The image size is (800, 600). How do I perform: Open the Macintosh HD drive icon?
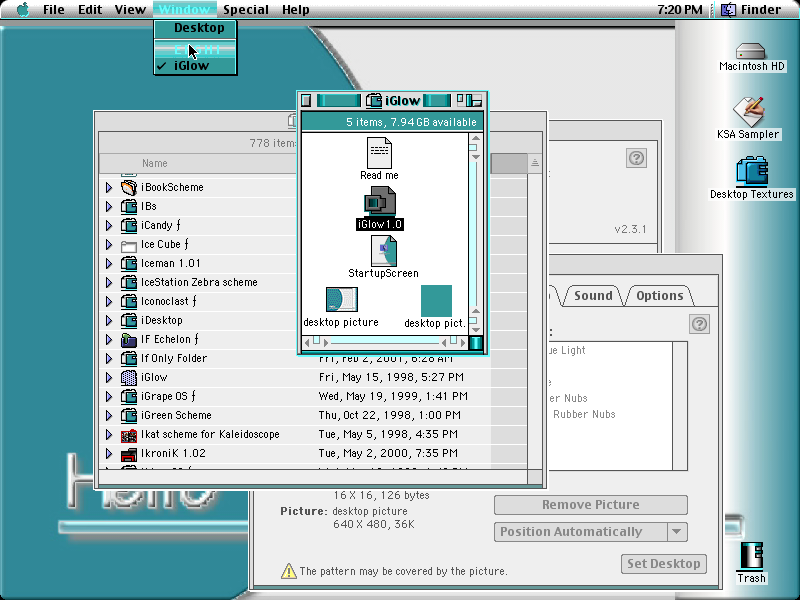(x=751, y=52)
